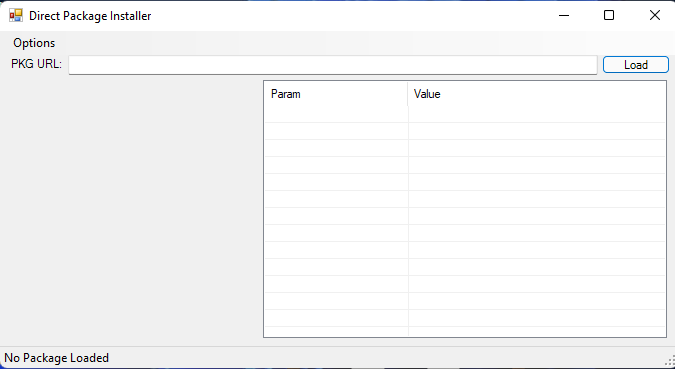Select the Value column header
Screen dimensions: 675x369
click(536, 94)
